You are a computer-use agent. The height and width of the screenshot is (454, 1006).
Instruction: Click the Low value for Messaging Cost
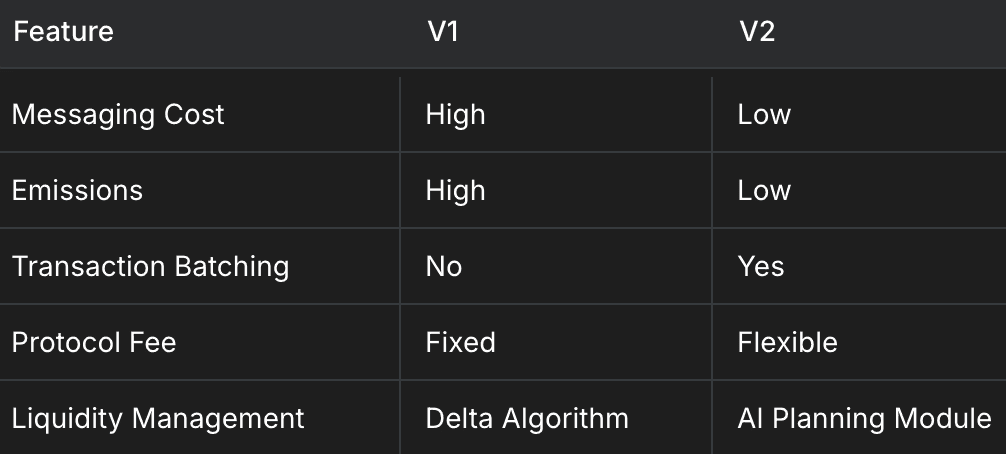click(x=764, y=115)
